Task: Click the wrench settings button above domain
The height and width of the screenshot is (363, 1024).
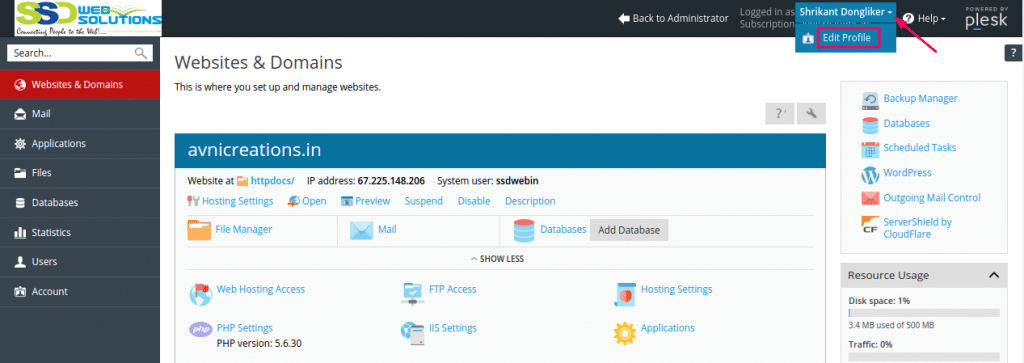Action: click(x=812, y=114)
